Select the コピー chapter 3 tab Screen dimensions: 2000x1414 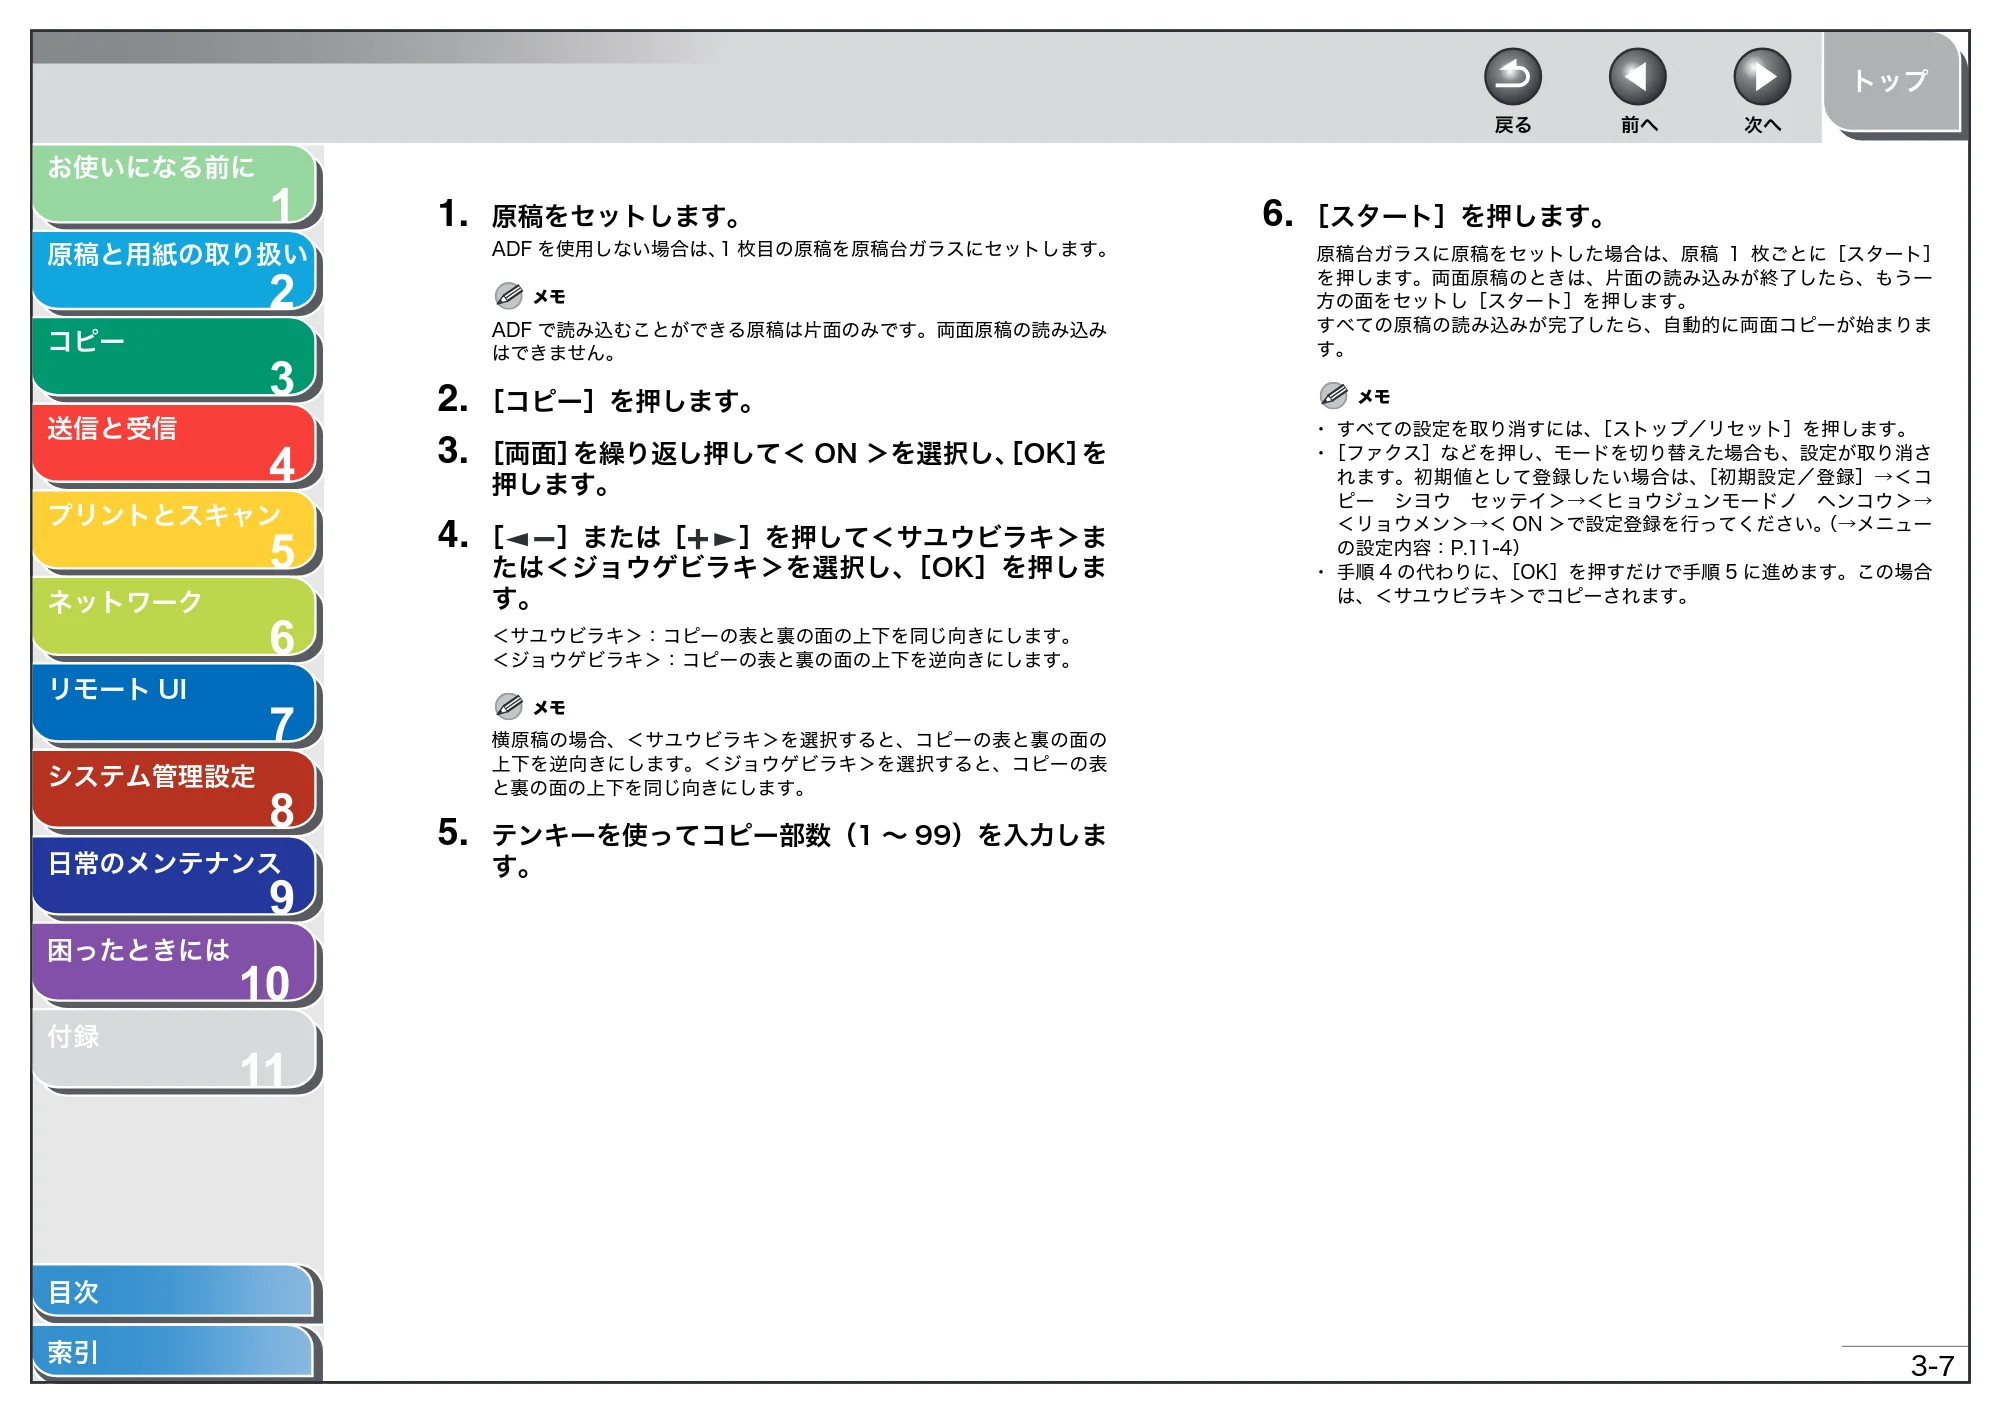(x=175, y=358)
